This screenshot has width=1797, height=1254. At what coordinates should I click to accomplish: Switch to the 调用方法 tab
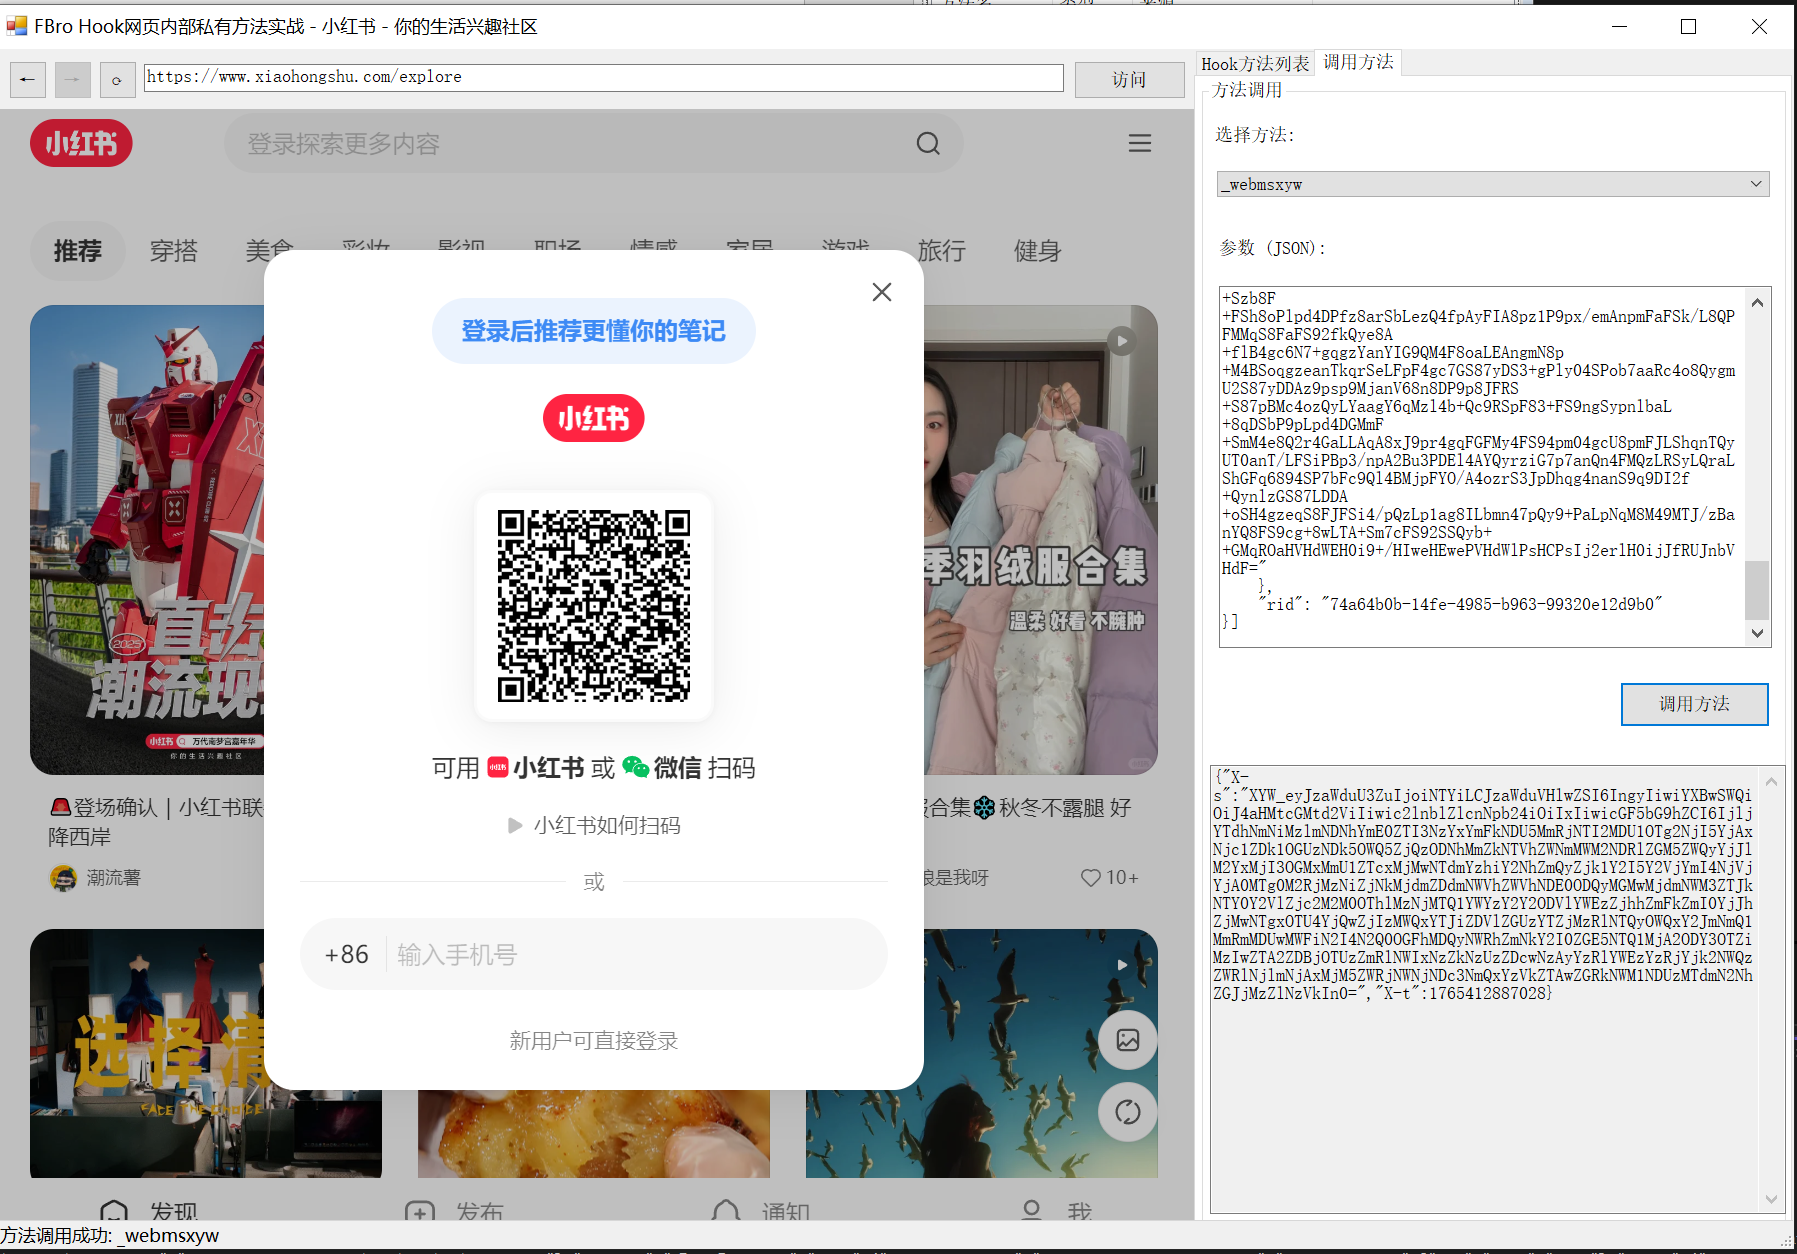coord(1358,62)
